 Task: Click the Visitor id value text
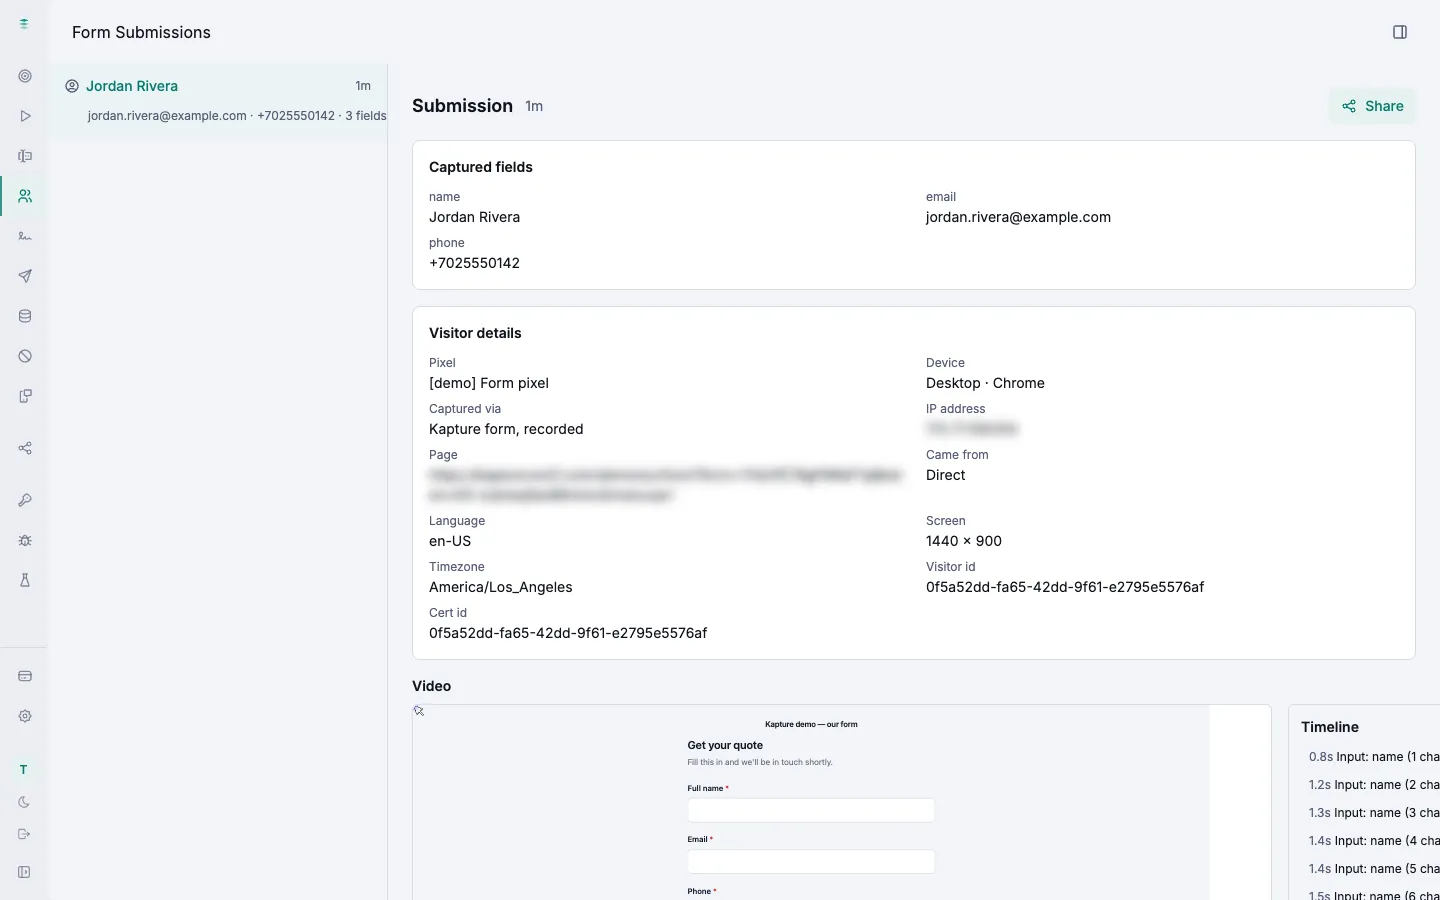[1065, 587]
